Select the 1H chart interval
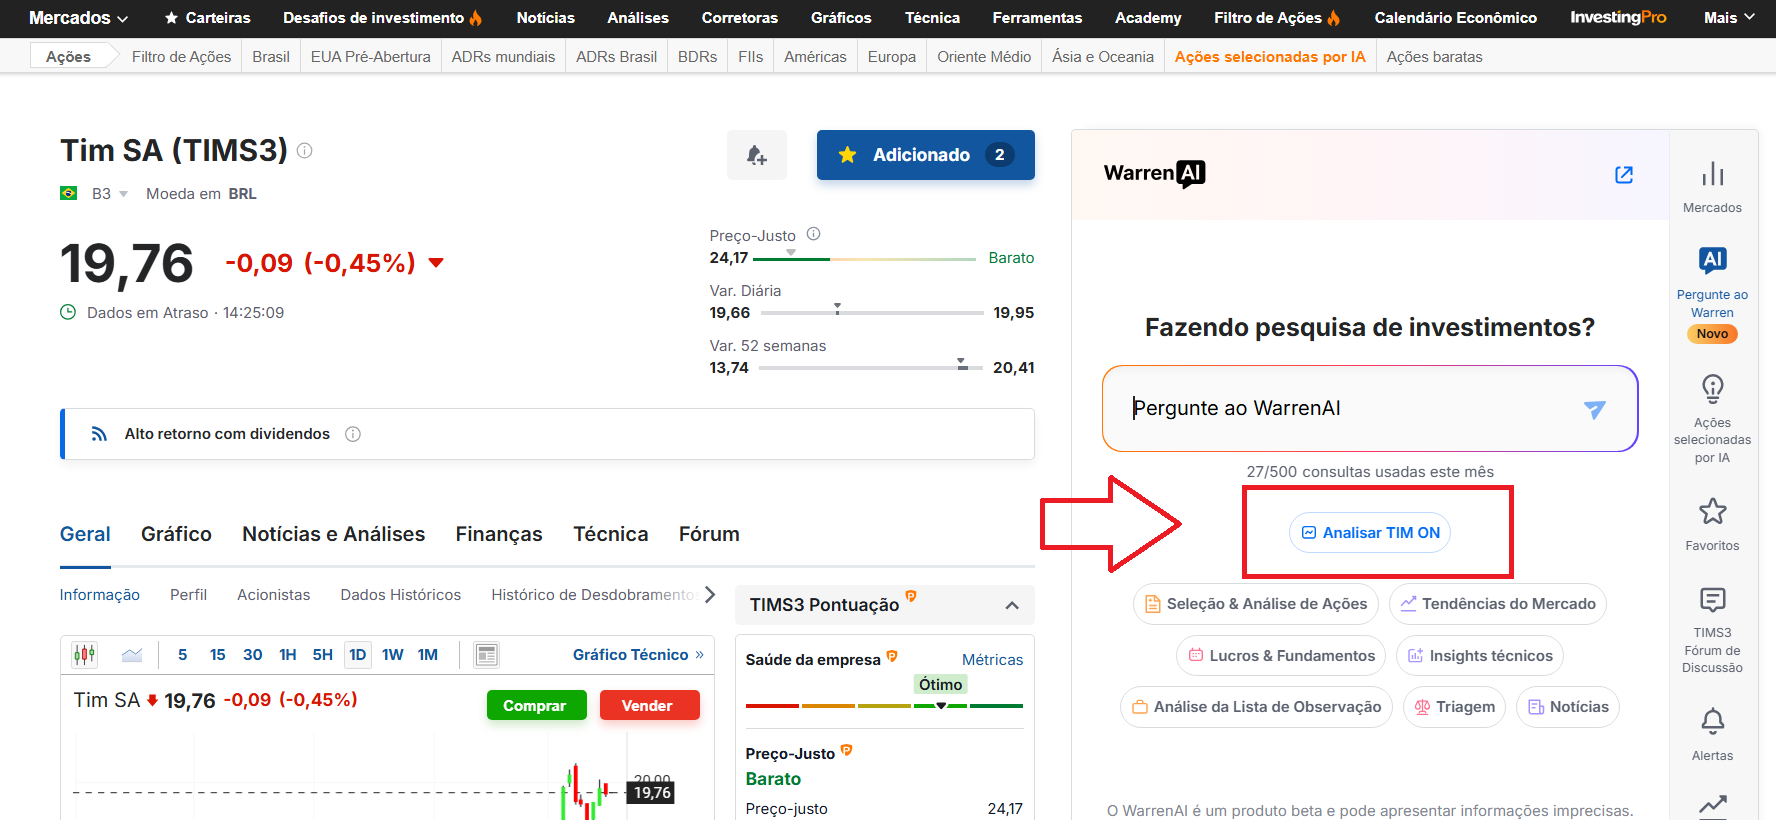1776x820 pixels. coord(288,655)
